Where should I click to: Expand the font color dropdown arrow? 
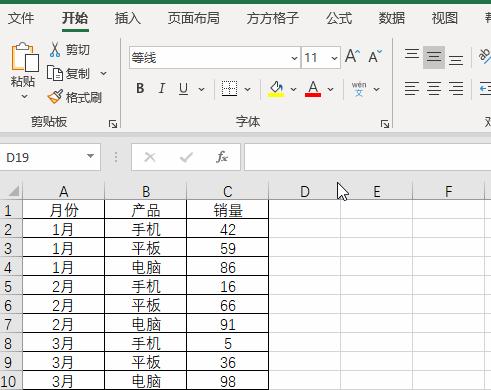(x=330, y=89)
